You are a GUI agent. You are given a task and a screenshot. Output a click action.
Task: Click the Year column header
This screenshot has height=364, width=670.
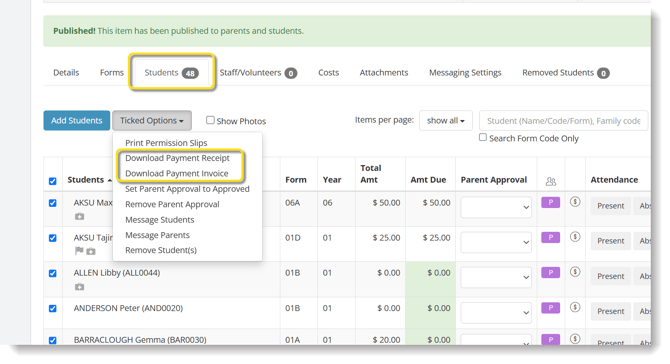[x=332, y=180]
